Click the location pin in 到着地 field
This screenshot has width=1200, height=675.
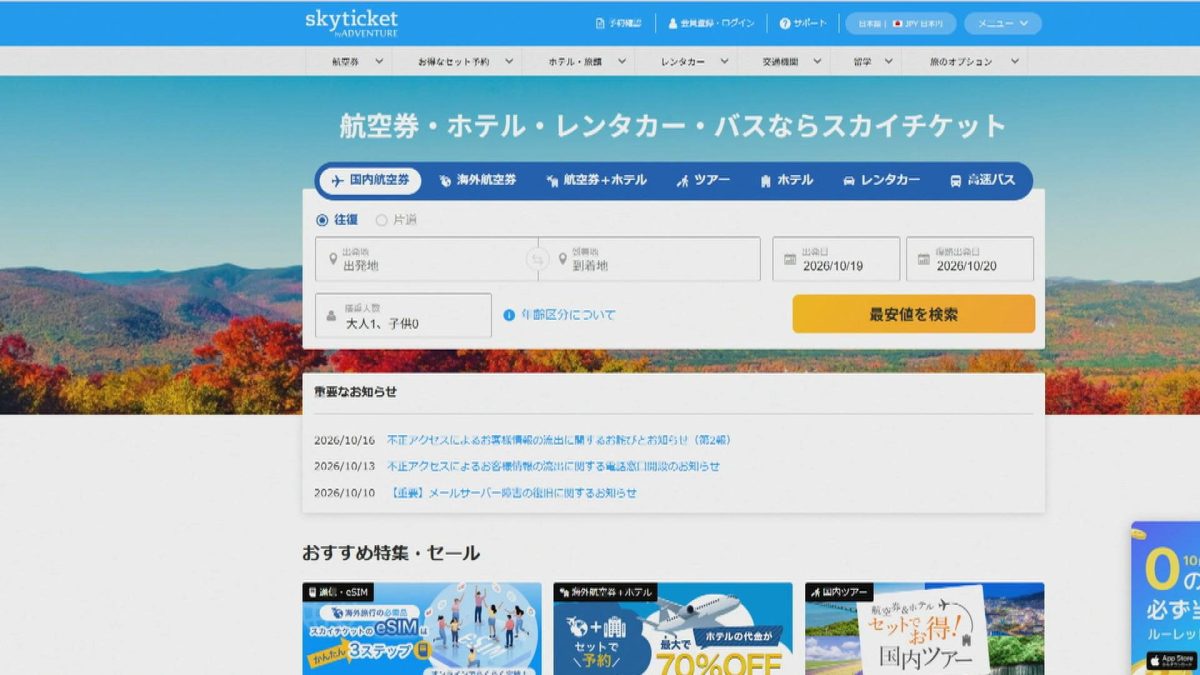tap(563, 259)
